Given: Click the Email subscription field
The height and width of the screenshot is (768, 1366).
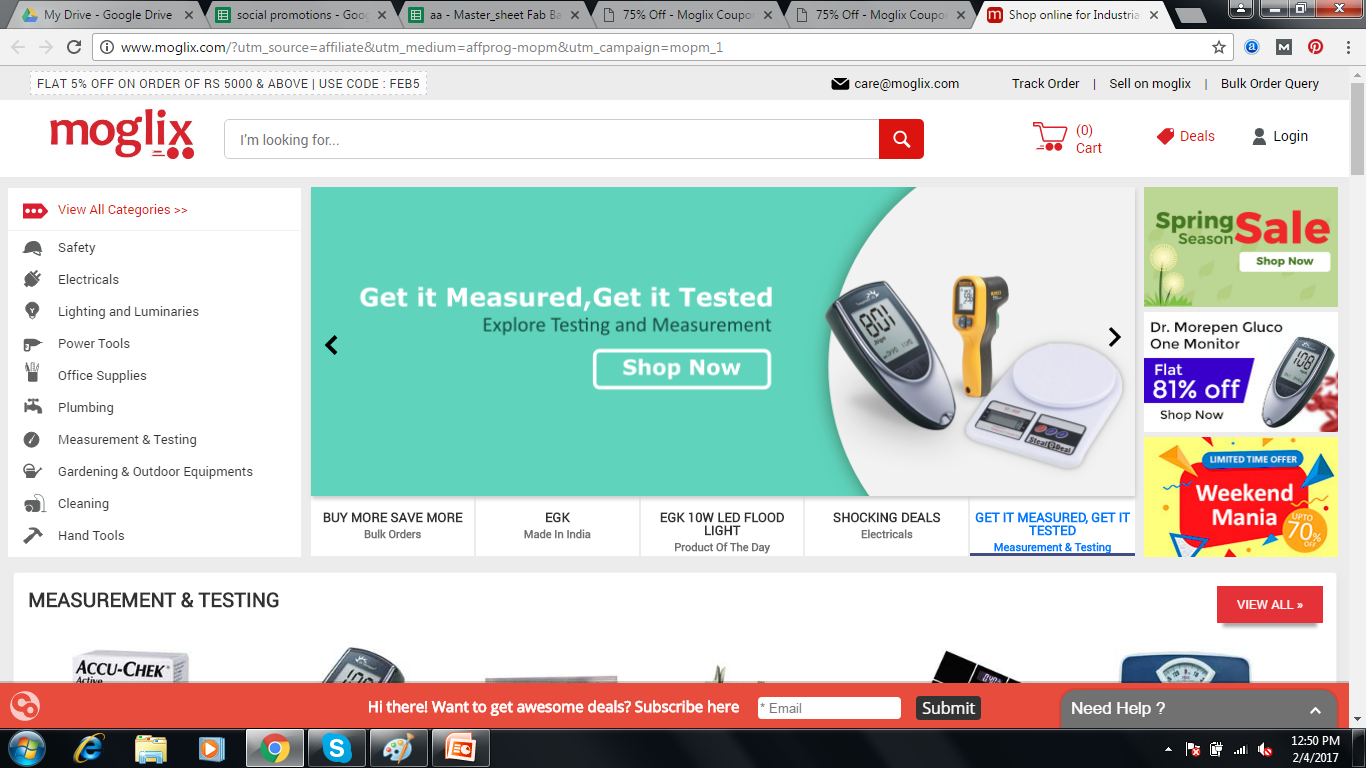Looking at the screenshot, I should (x=829, y=708).
